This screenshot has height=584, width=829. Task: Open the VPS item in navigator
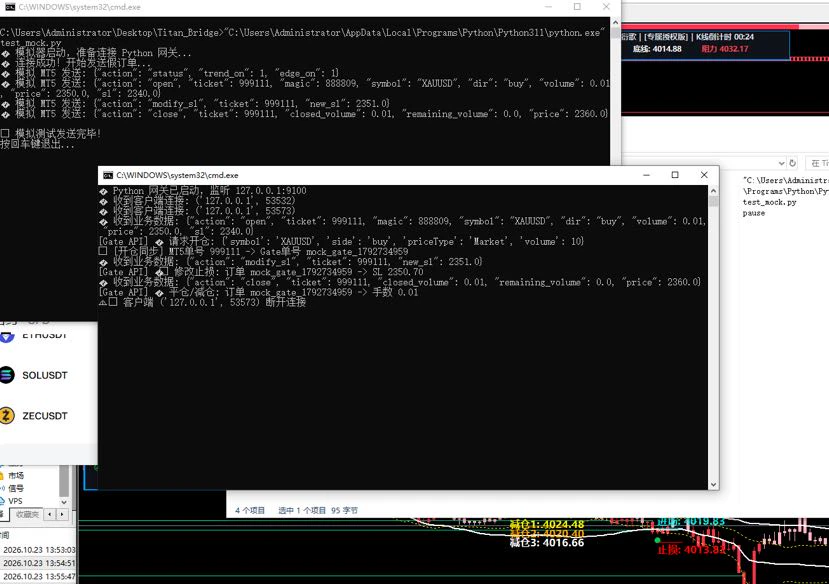15,500
